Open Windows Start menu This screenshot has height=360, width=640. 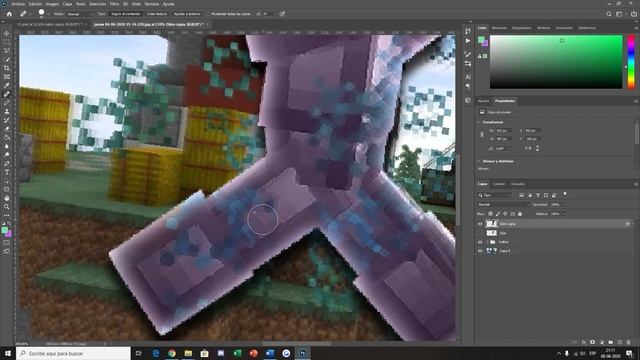[8, 353]
